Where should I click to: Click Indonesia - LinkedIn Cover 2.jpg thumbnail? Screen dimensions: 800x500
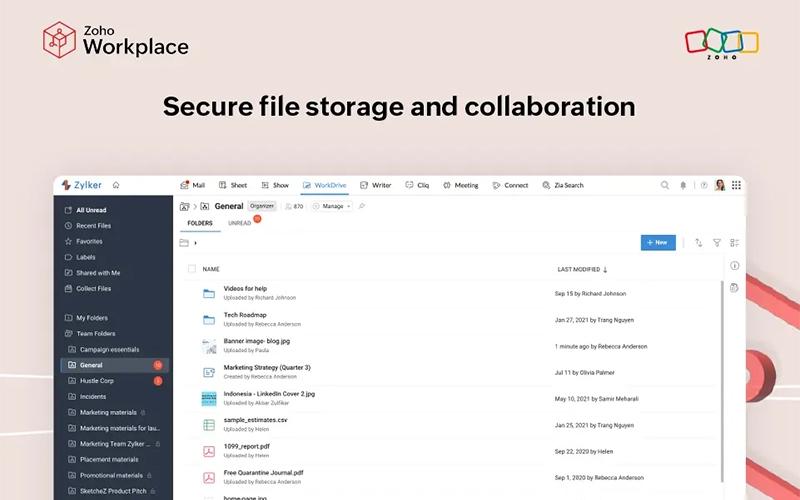pos(209,398)
